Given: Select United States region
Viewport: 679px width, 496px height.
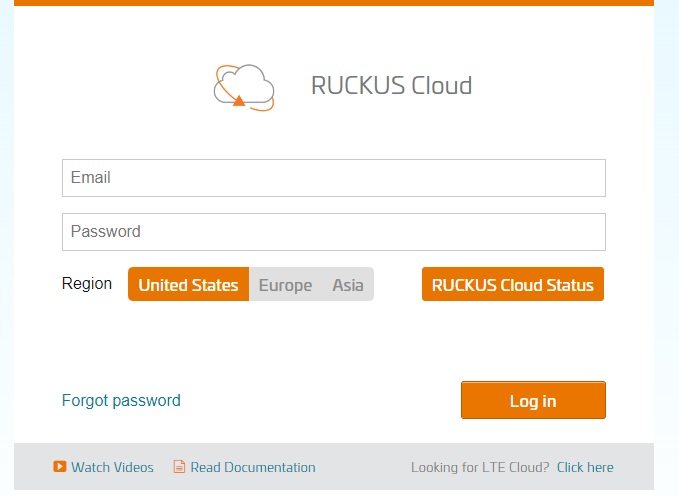Looking at the screenshot, I should (x=188, y=284).
